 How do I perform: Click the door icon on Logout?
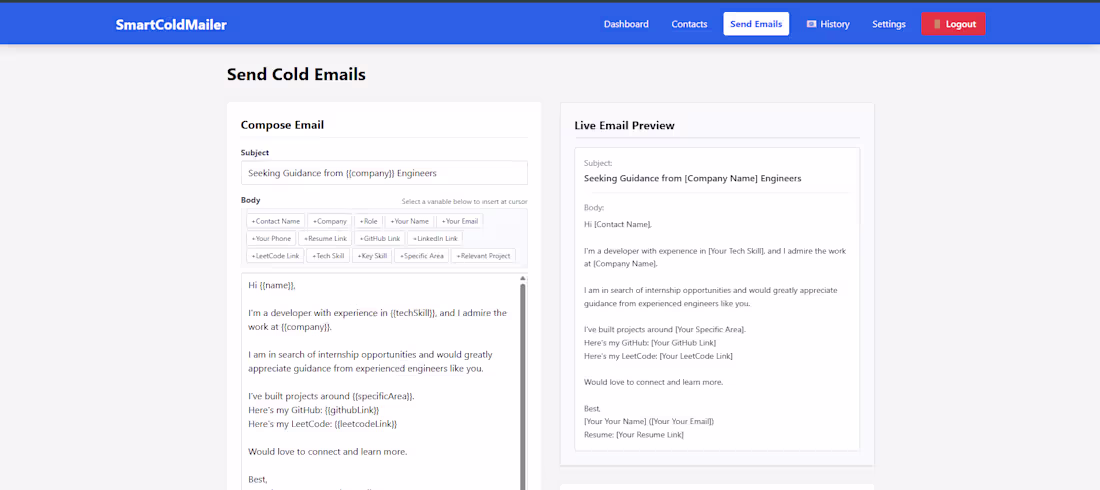937,24
